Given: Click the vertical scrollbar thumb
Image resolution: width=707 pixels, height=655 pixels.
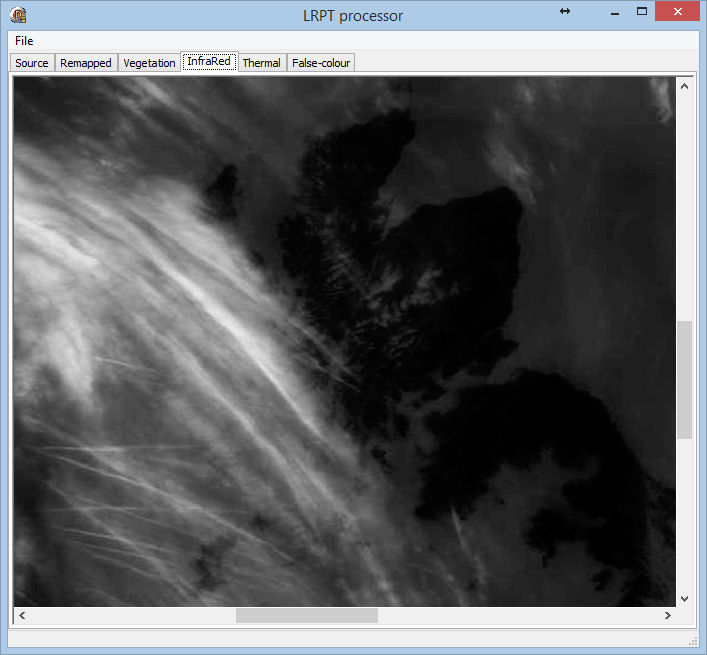Looking at the screenshot, I should [684, 380].
